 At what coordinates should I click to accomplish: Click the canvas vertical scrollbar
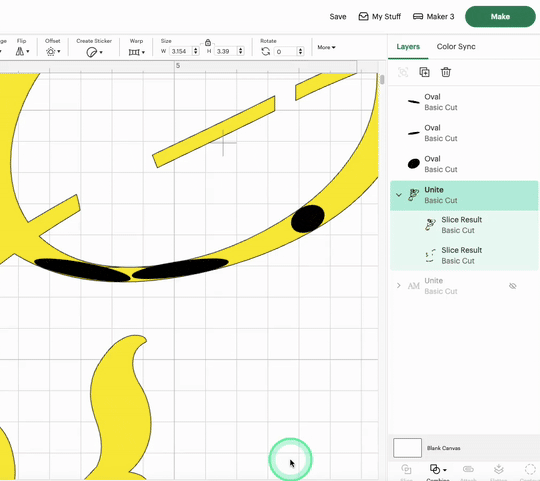pos(382,80)
